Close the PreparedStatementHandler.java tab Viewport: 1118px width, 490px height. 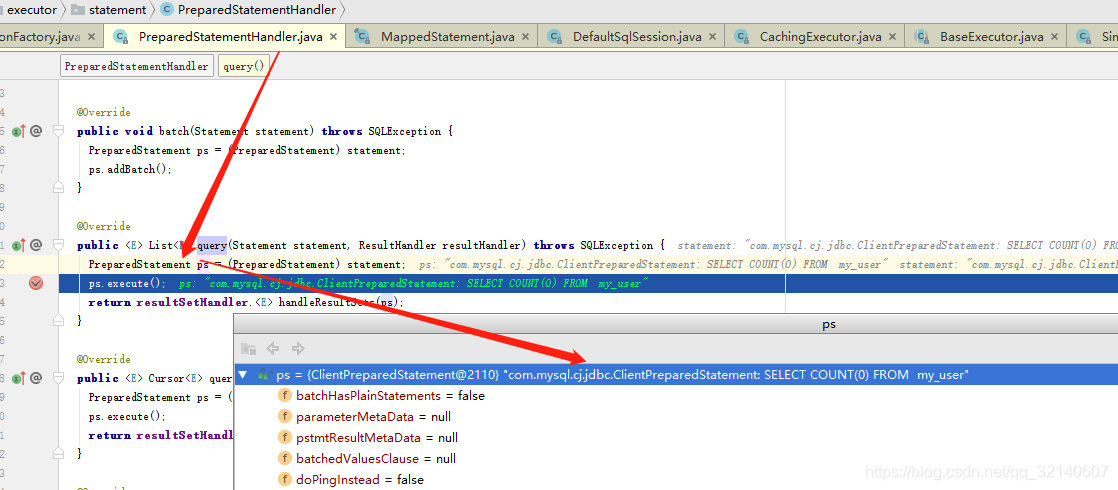click(333, 36)
